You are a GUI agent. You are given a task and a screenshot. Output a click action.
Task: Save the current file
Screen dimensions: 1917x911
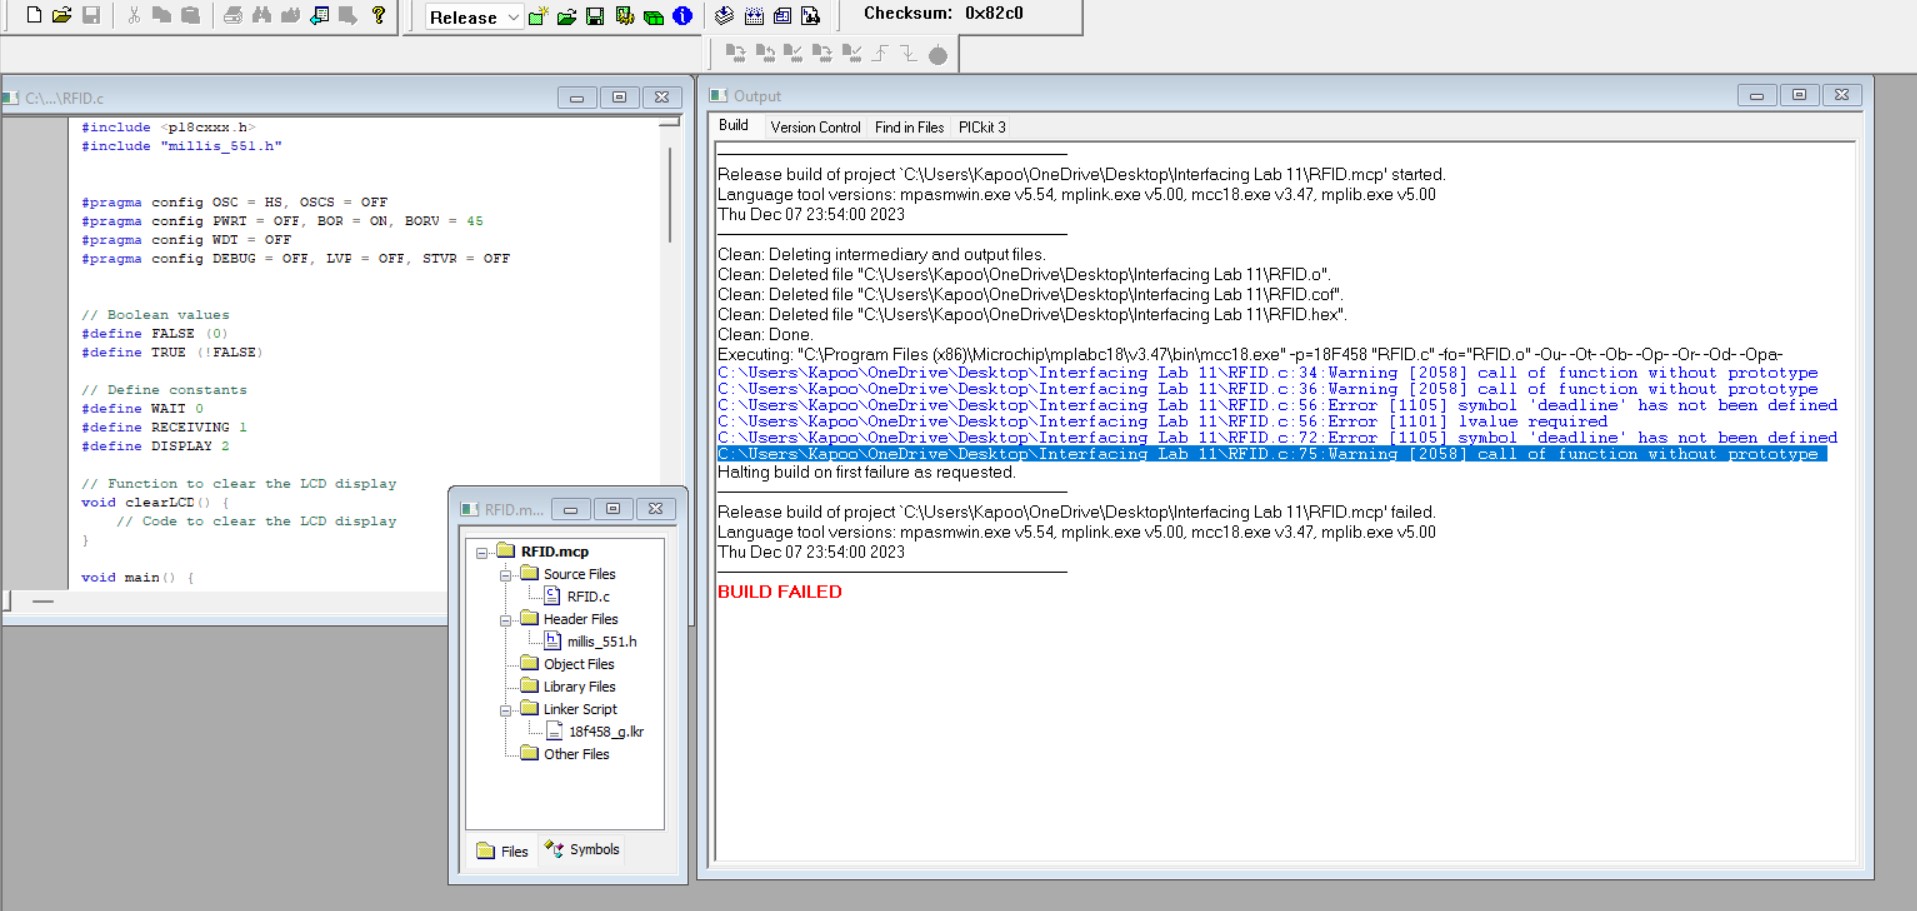tap(92, 14)
